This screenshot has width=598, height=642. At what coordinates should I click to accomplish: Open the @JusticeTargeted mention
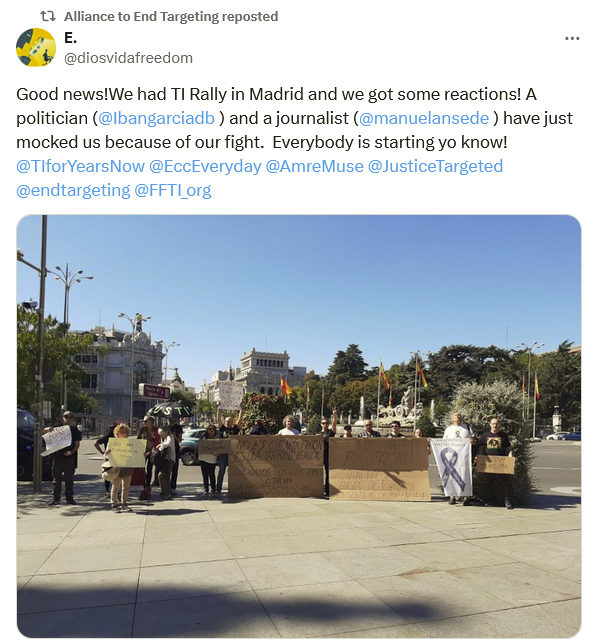tap(436, 166)
